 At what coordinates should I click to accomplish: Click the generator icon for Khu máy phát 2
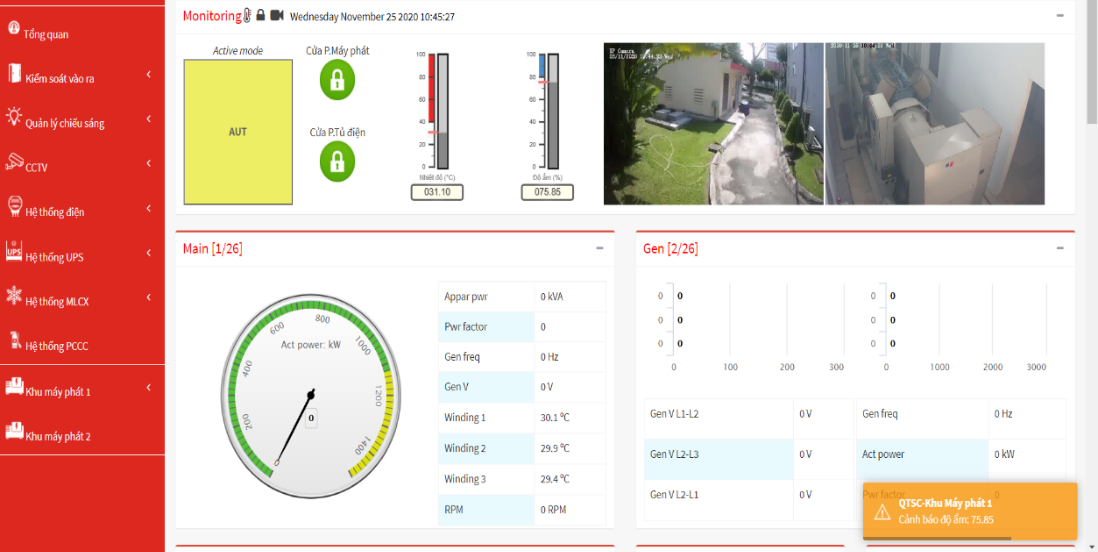14,430
